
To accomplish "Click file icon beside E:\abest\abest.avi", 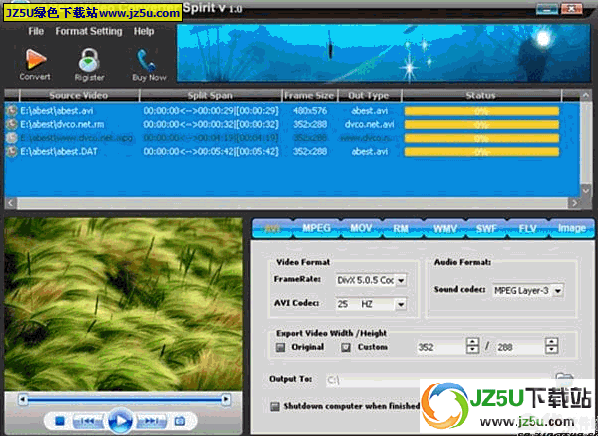I will click(12, 111).
